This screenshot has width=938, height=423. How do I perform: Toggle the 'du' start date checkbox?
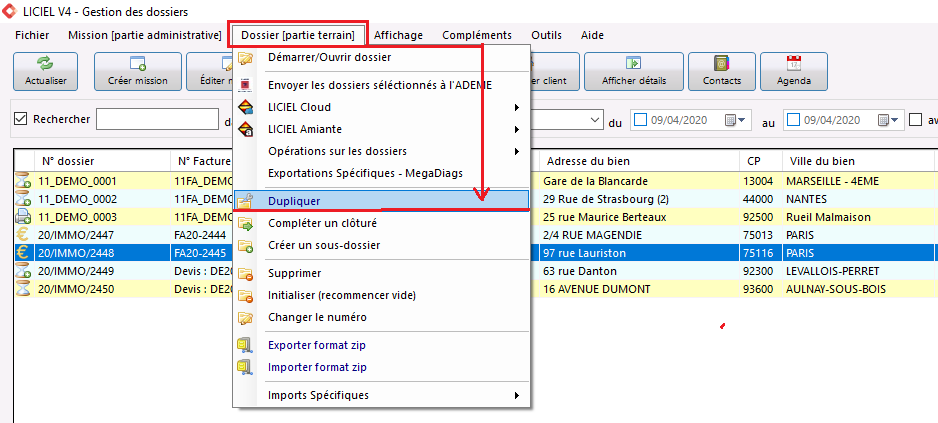tap(640, 120)
